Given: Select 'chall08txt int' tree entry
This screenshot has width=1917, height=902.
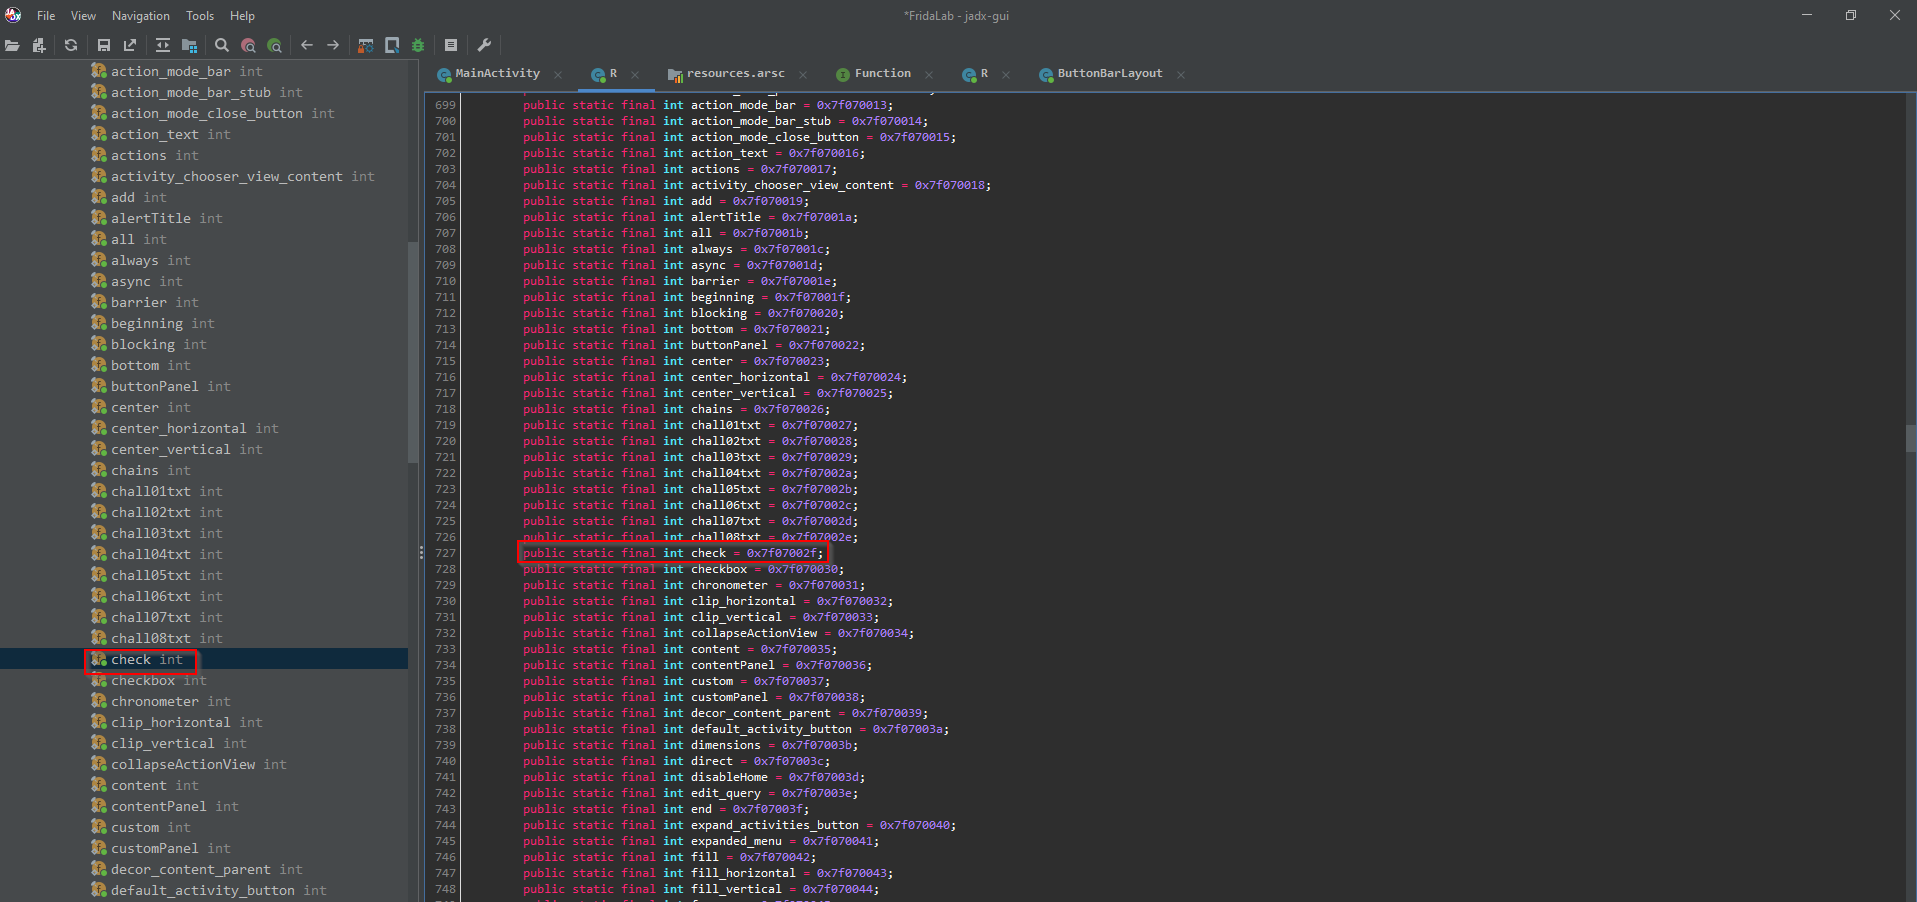Looking at the screenshot, I should click(x=167, y=638).
